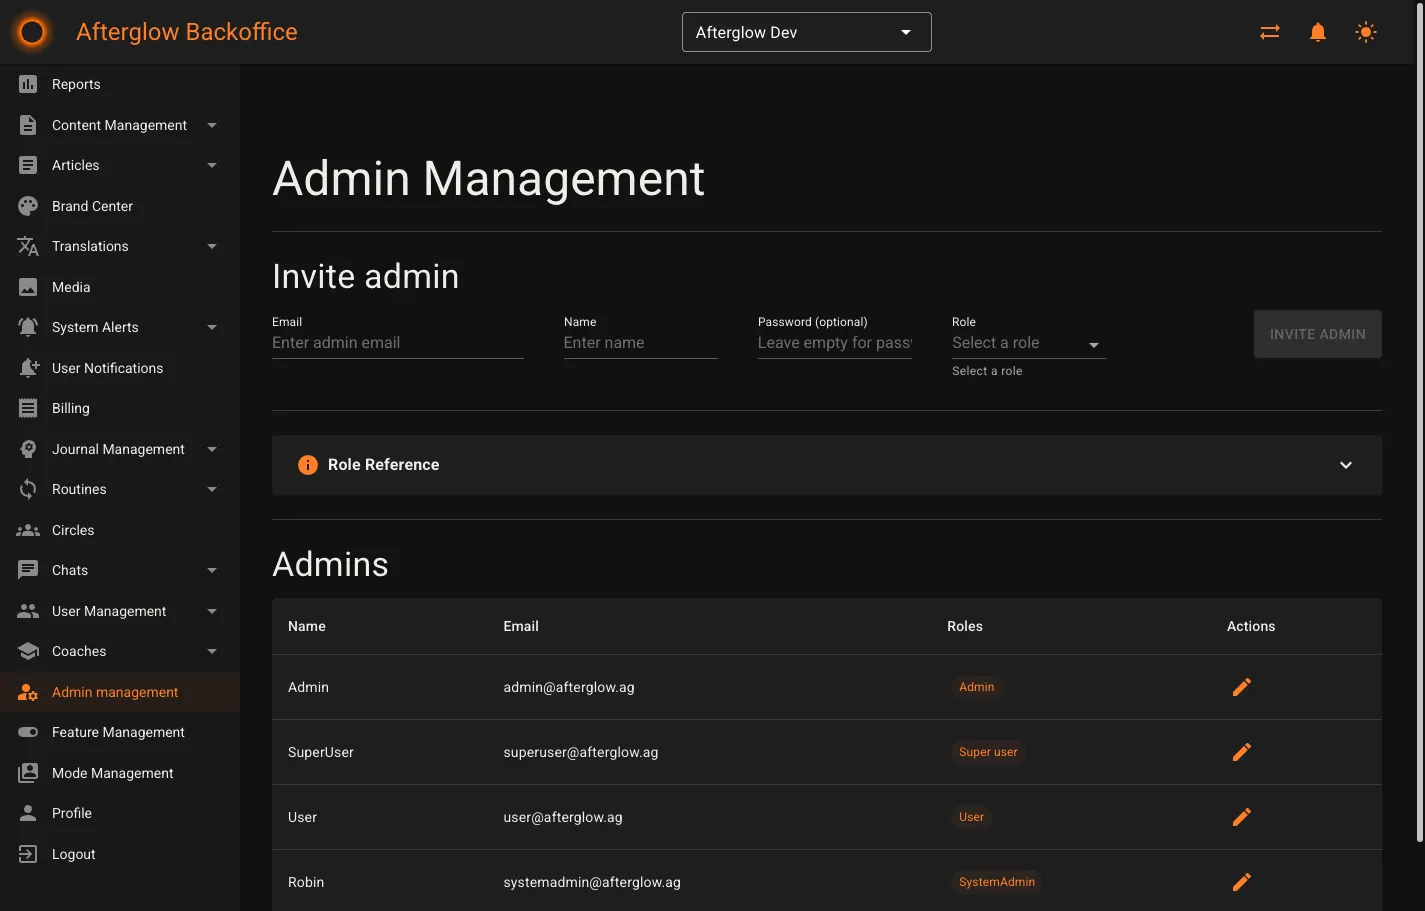Viewport: 1425px width, 911px height.
Task: Edit the admin@afterglow.ag entry
Action: [1241, 687]
